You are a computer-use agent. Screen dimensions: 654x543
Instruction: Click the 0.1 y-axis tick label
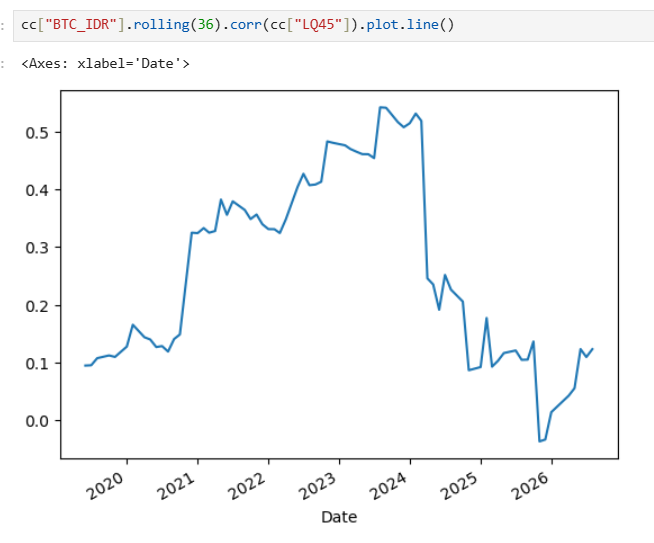tap(37, 364)
